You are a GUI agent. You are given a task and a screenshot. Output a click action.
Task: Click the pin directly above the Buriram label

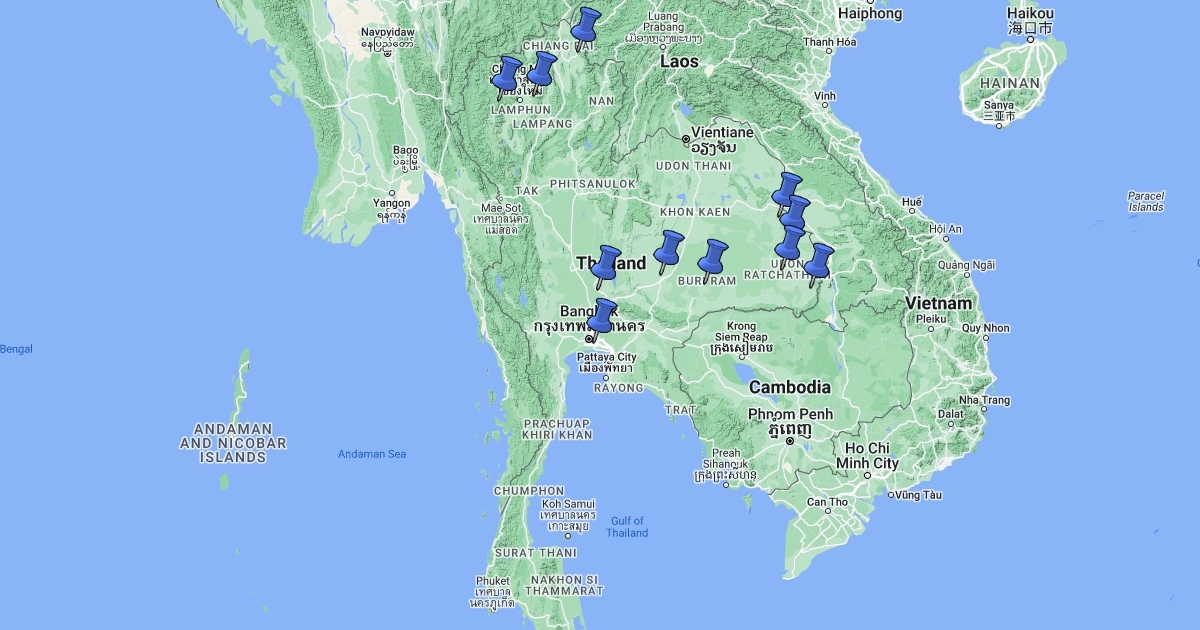(712, 259)
